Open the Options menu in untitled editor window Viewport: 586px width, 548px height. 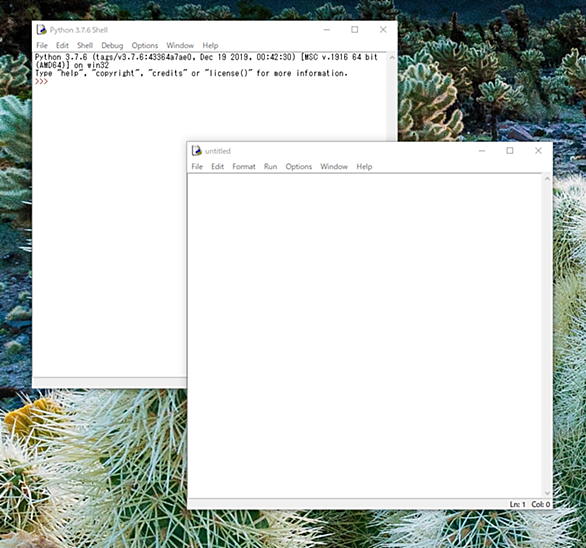(299, 167)
